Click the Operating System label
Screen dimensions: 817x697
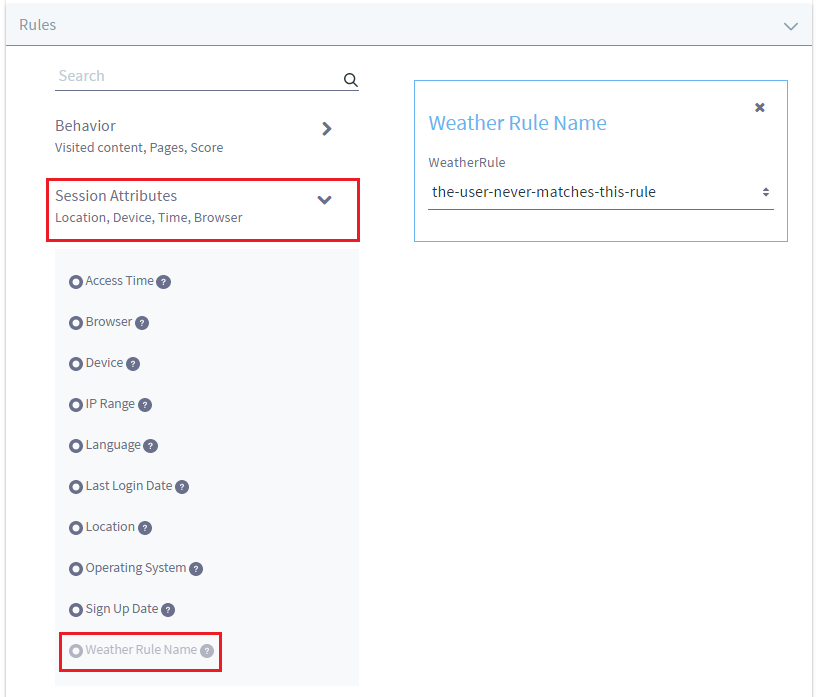click(x=136, y=568)
